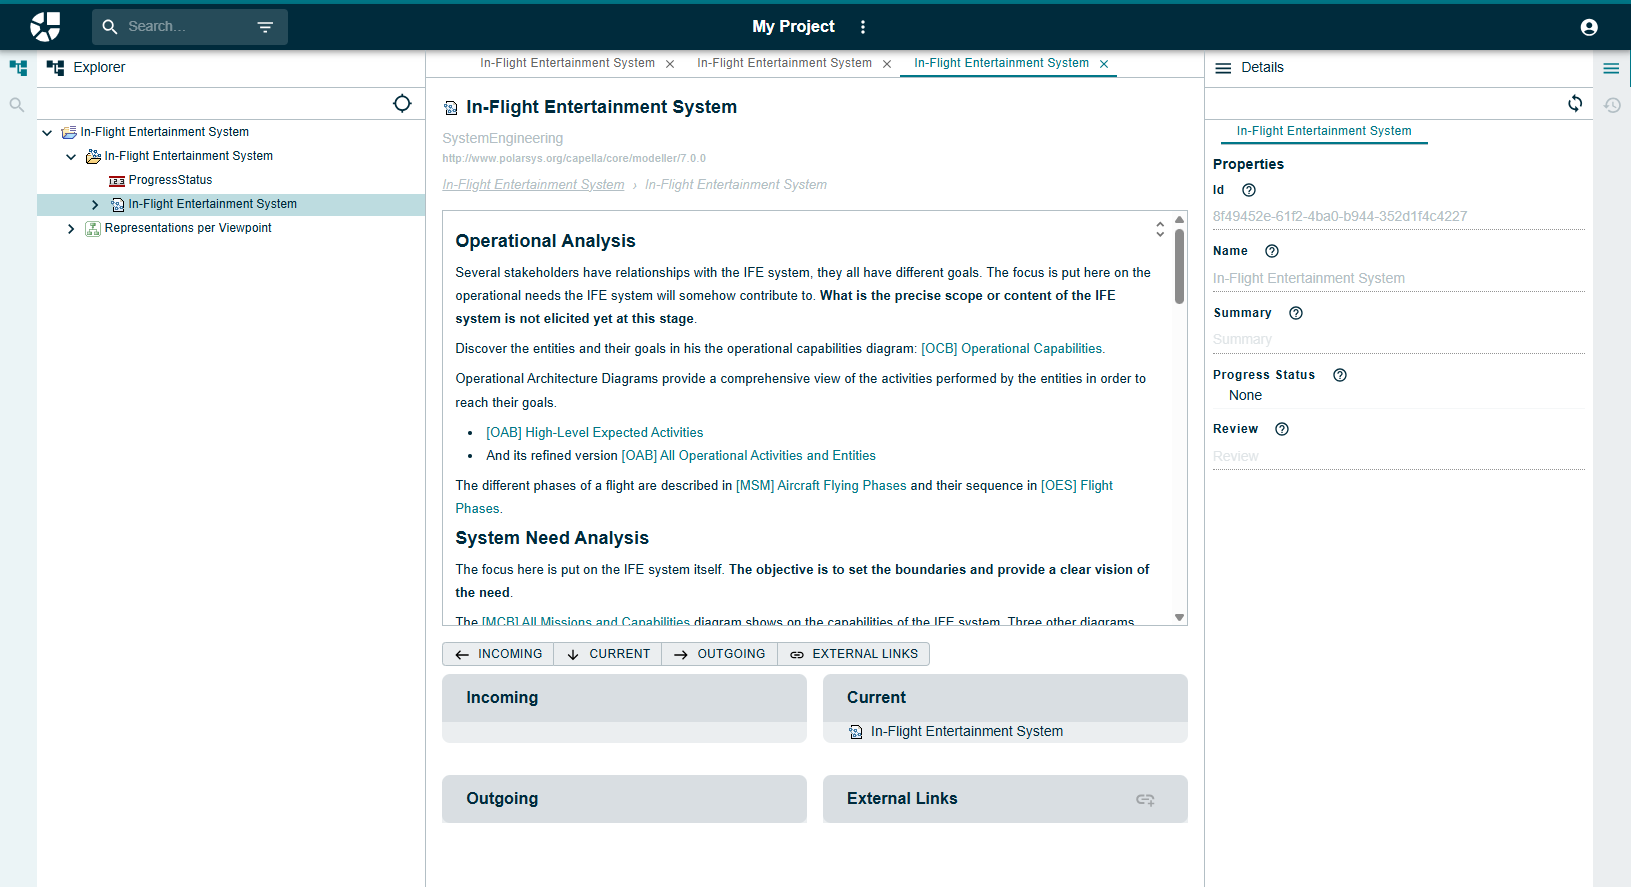Collapse the root In-Flight Entertainment System project node
Image resolution: width=1631 pixels, height=887 pixels.
tap(47, 132)
